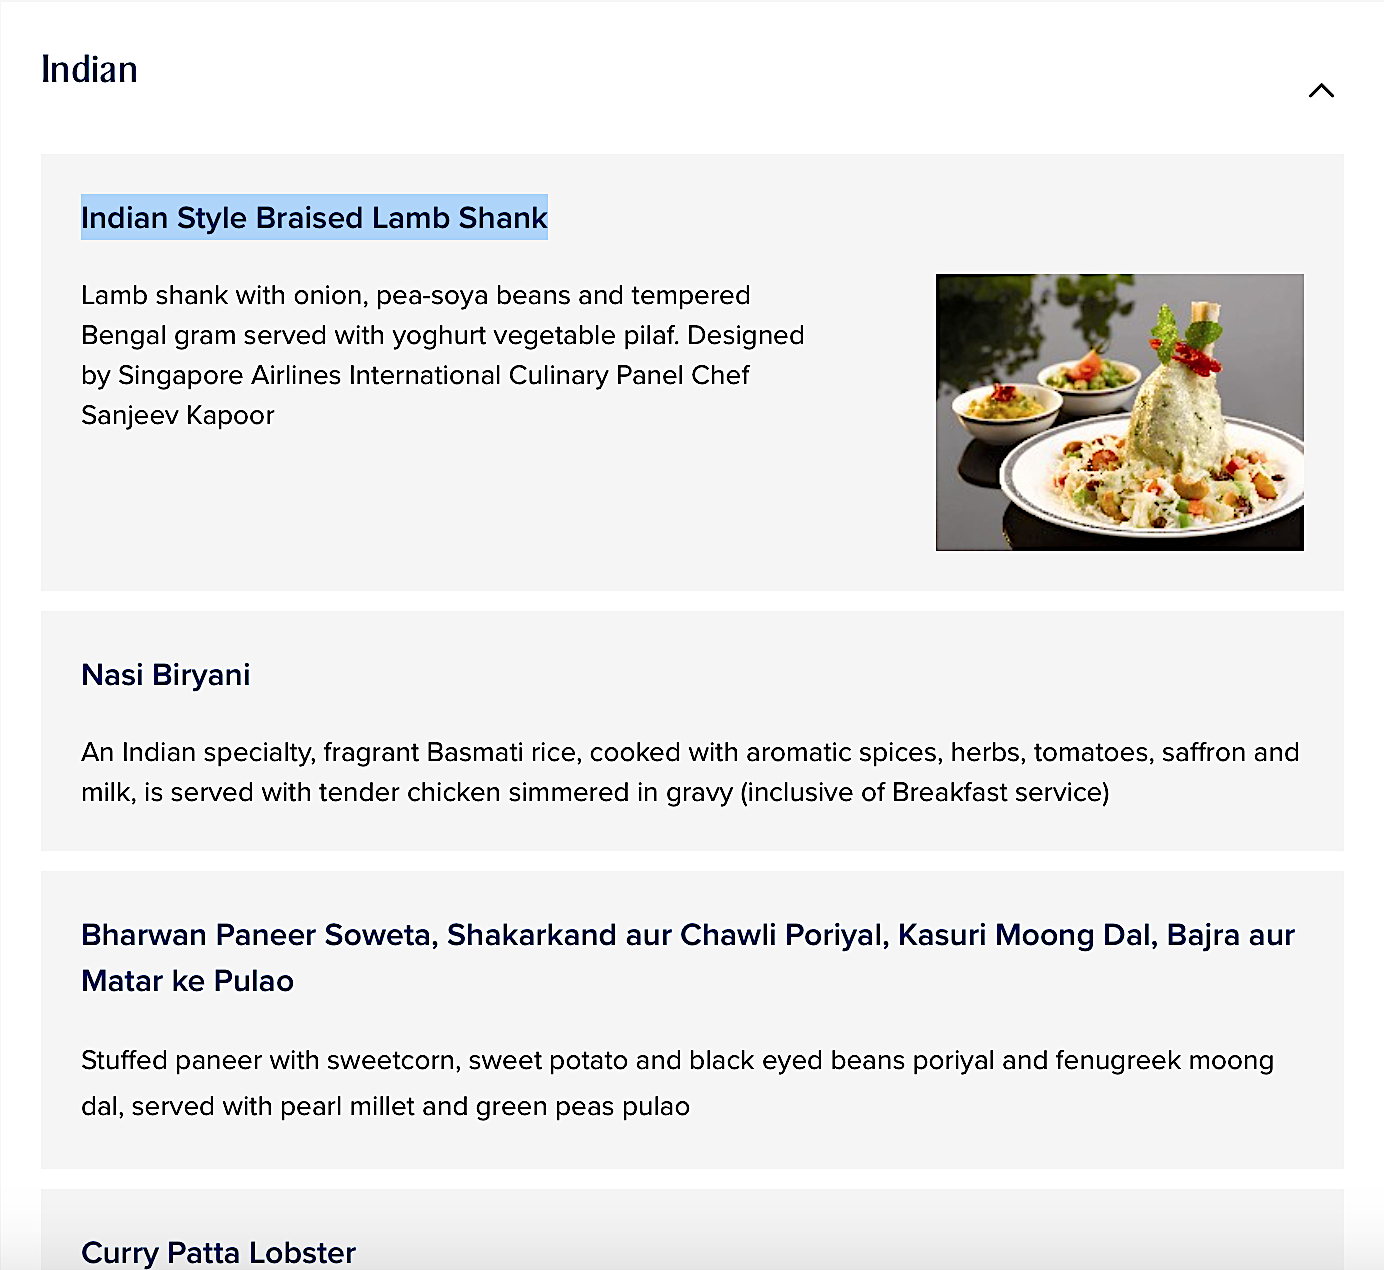Screen dimensions: 1384x1270
Task: Click the Nasi Biryani card panel
Action: (x=692, y=731)
